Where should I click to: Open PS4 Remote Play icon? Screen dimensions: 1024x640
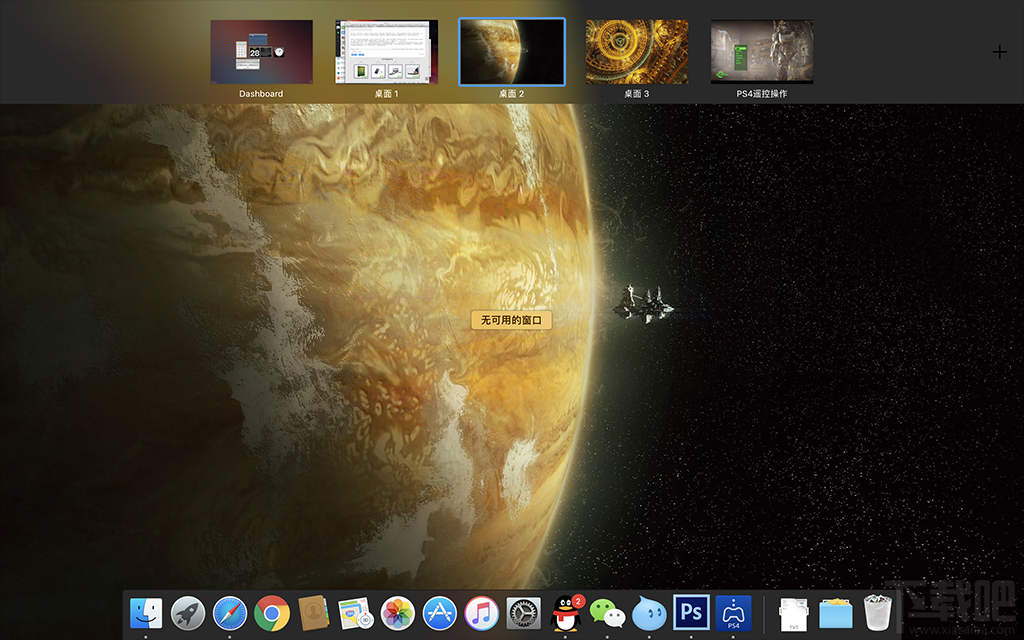tap(733, 611)
